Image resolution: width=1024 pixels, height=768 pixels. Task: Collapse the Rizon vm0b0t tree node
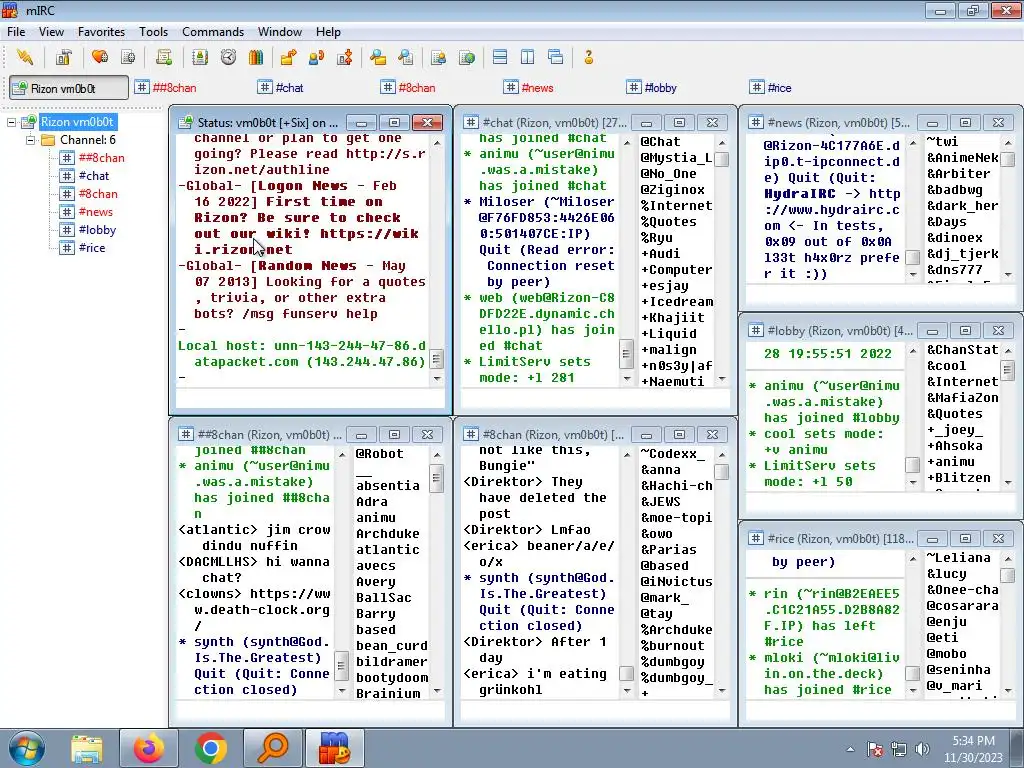tap(11, 122)
